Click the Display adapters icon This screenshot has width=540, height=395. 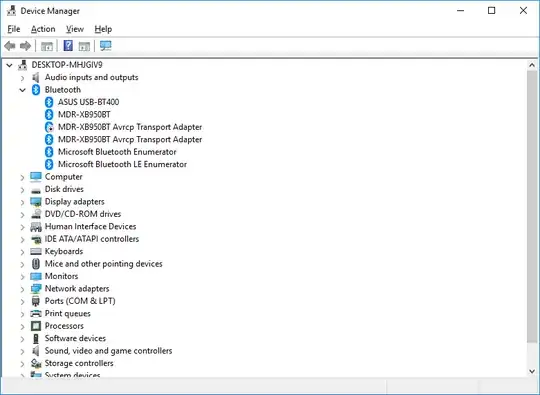36,202
